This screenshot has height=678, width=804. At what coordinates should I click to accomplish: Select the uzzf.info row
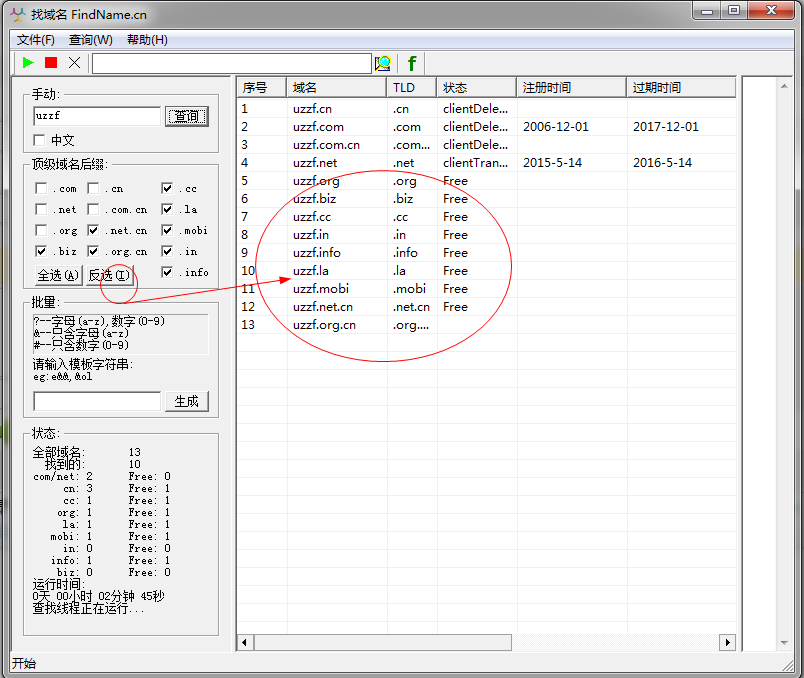(486, 253)
